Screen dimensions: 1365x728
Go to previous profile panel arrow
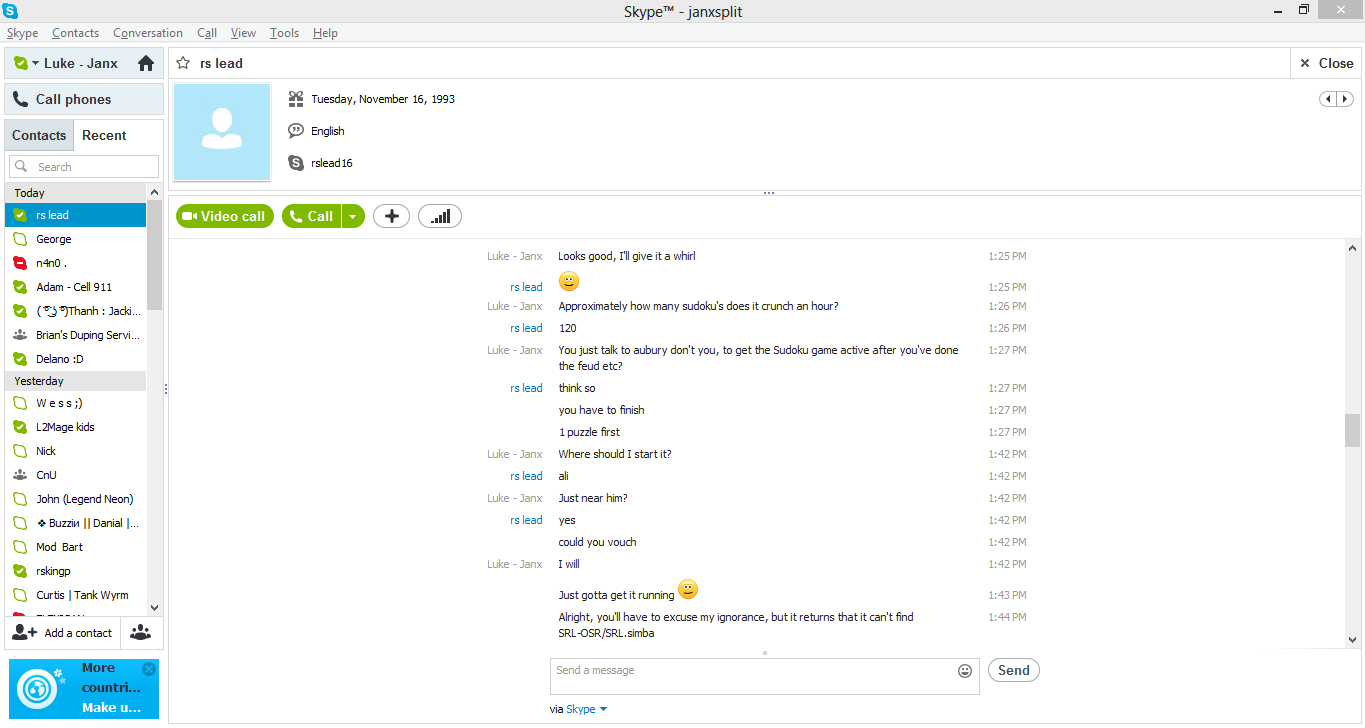point(1328,99)
